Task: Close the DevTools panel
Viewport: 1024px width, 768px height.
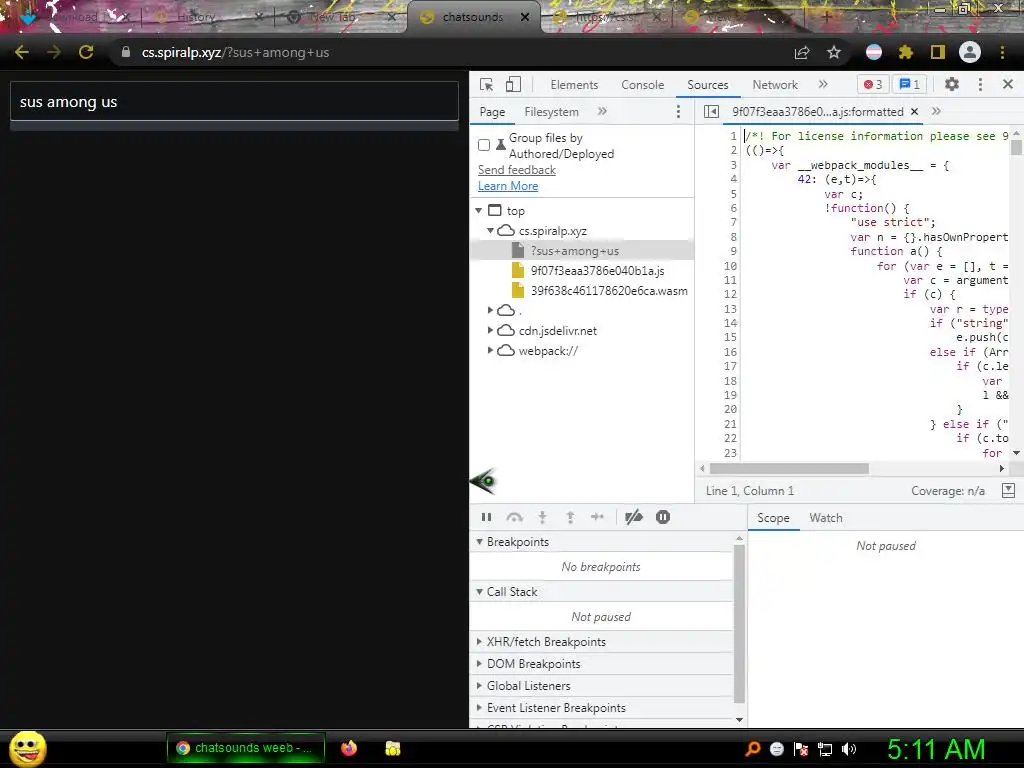Action: click(1008, 84)
